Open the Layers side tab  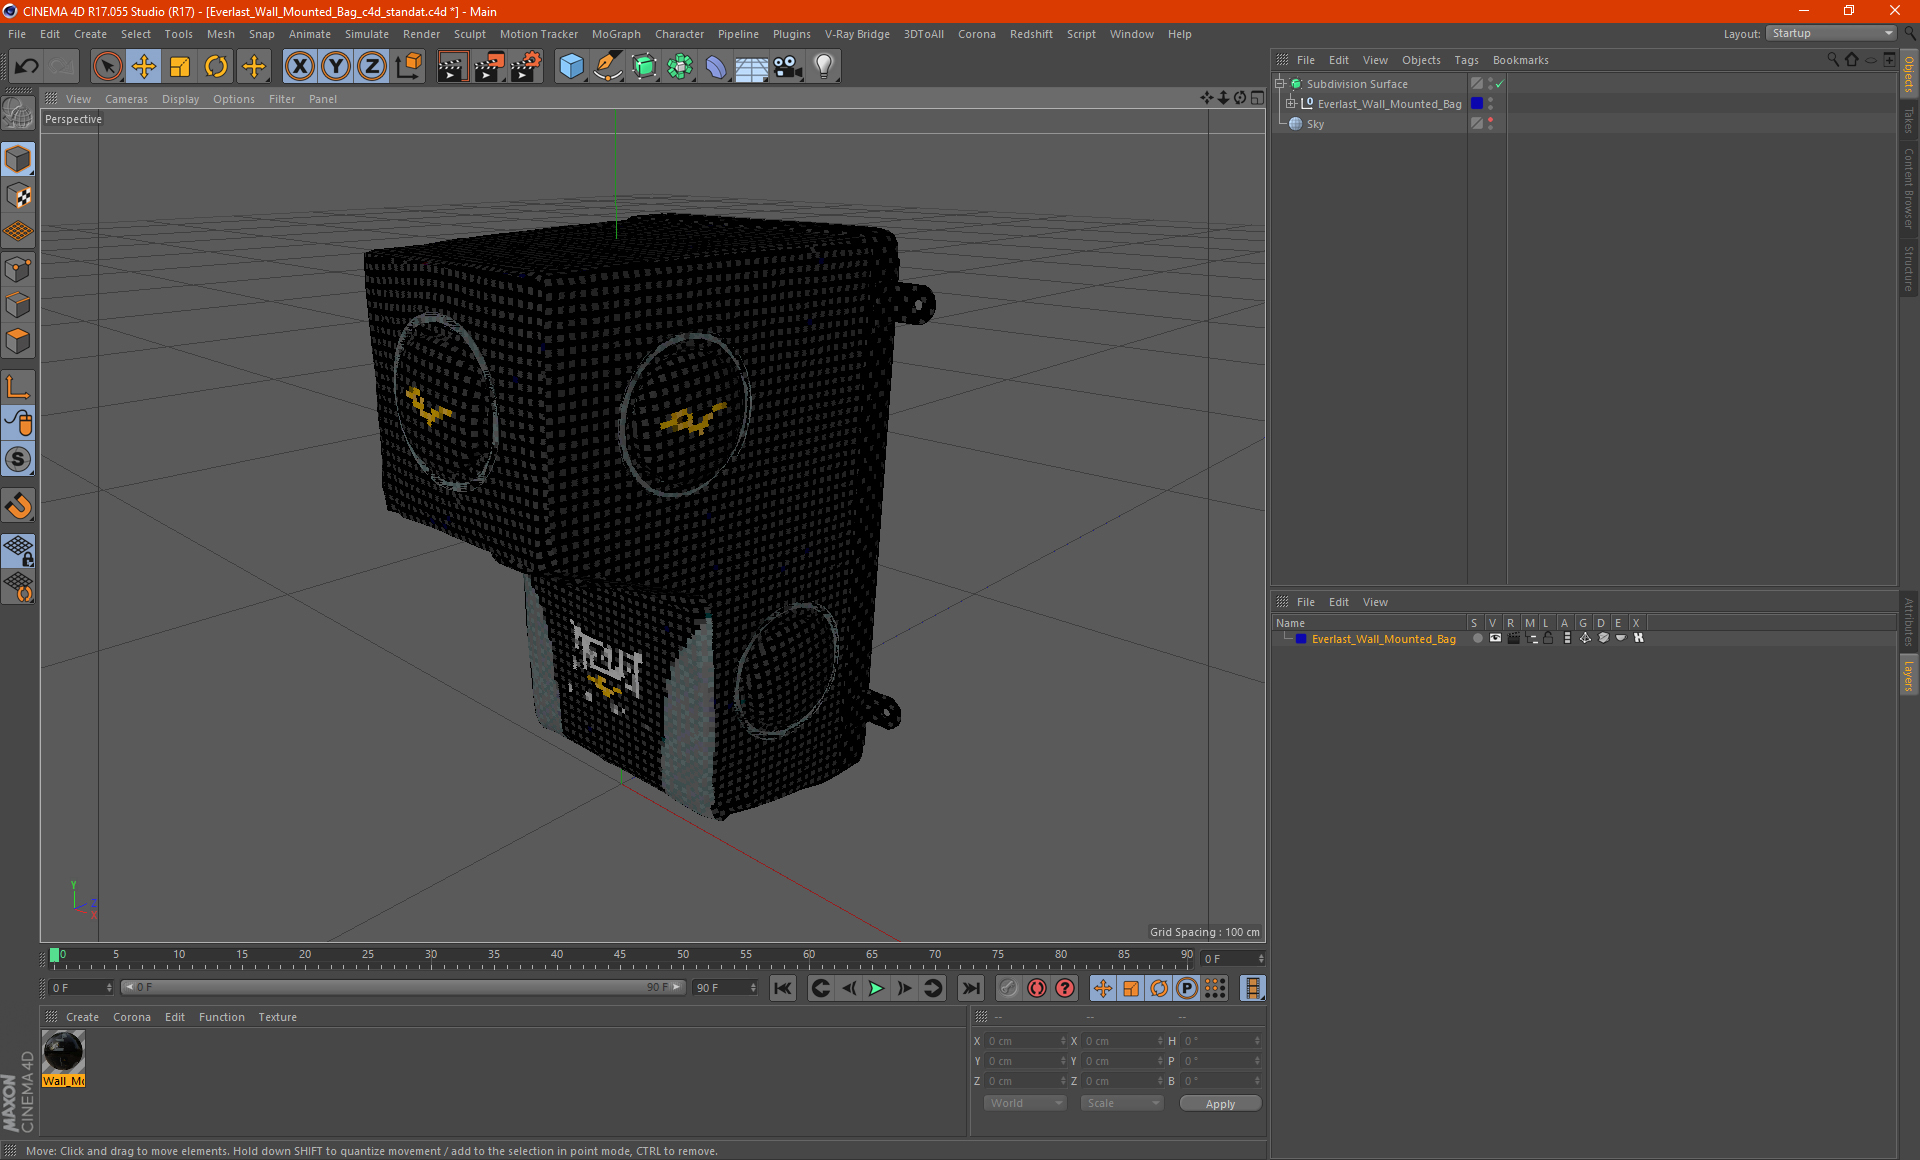click(1908, 675)
